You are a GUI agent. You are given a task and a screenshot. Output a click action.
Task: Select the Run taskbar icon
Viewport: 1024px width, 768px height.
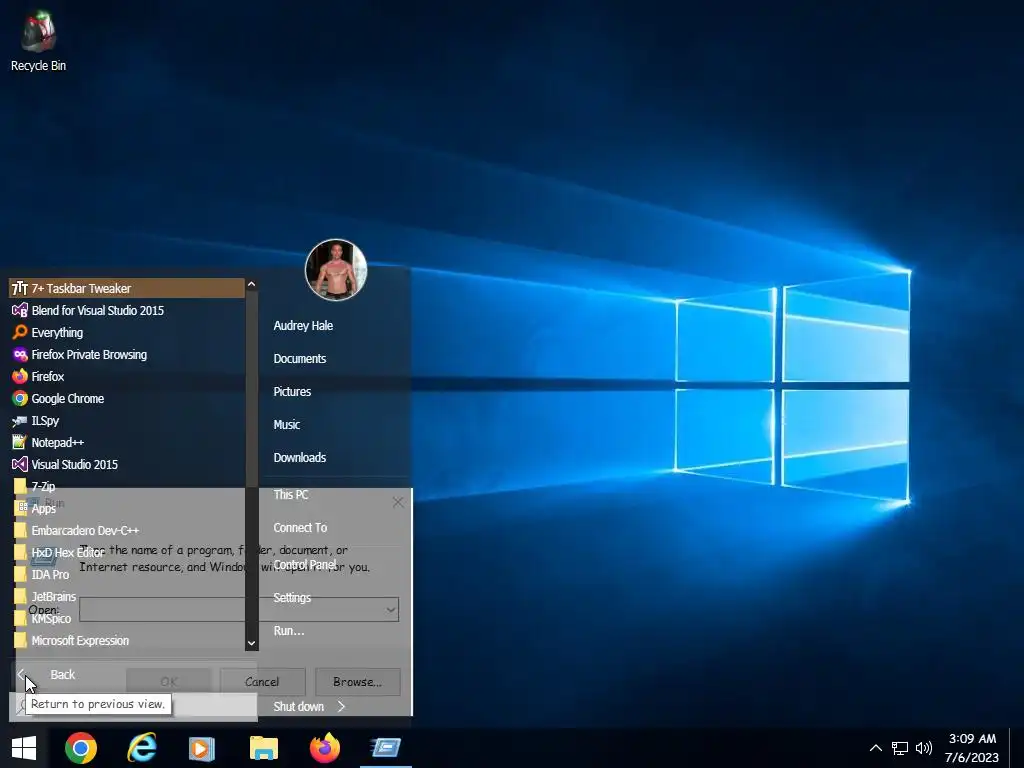386,748
